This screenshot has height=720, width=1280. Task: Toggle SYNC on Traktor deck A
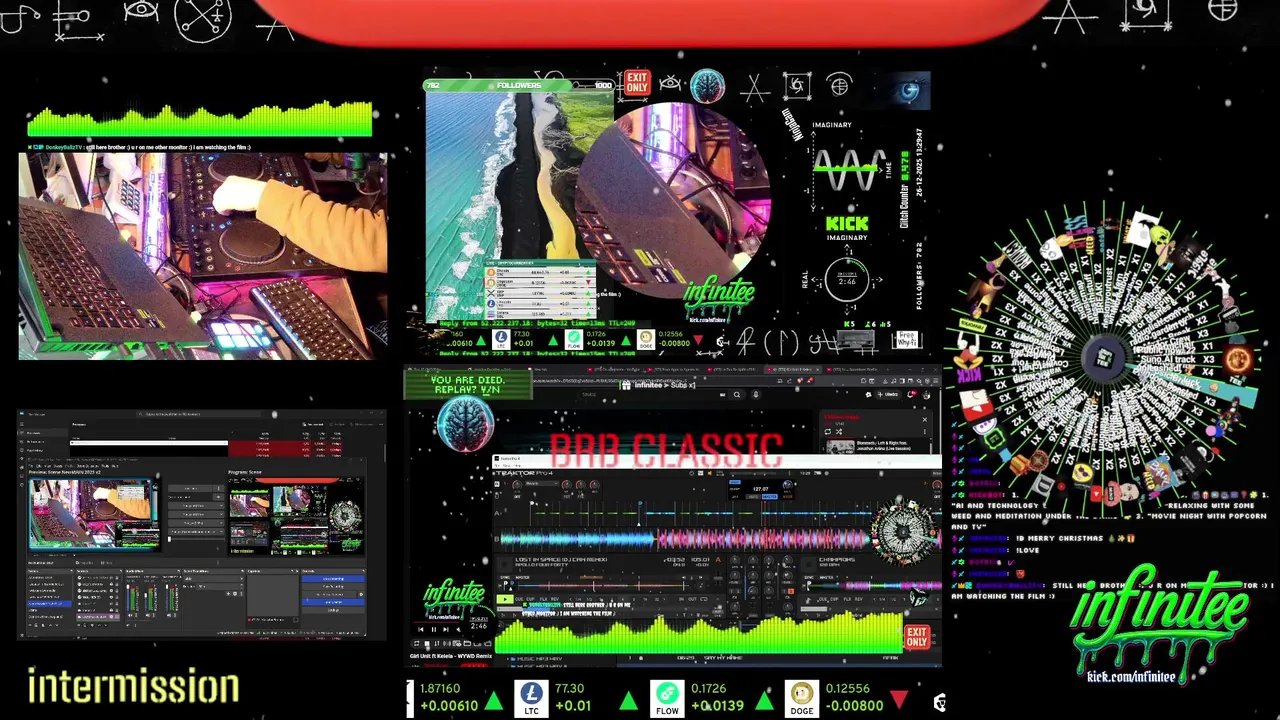click(505, 577)
